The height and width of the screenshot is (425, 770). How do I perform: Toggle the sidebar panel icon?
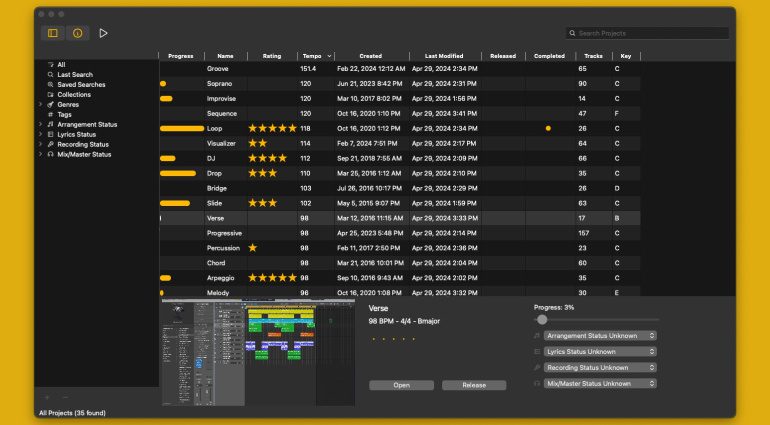tap(53, 33)
